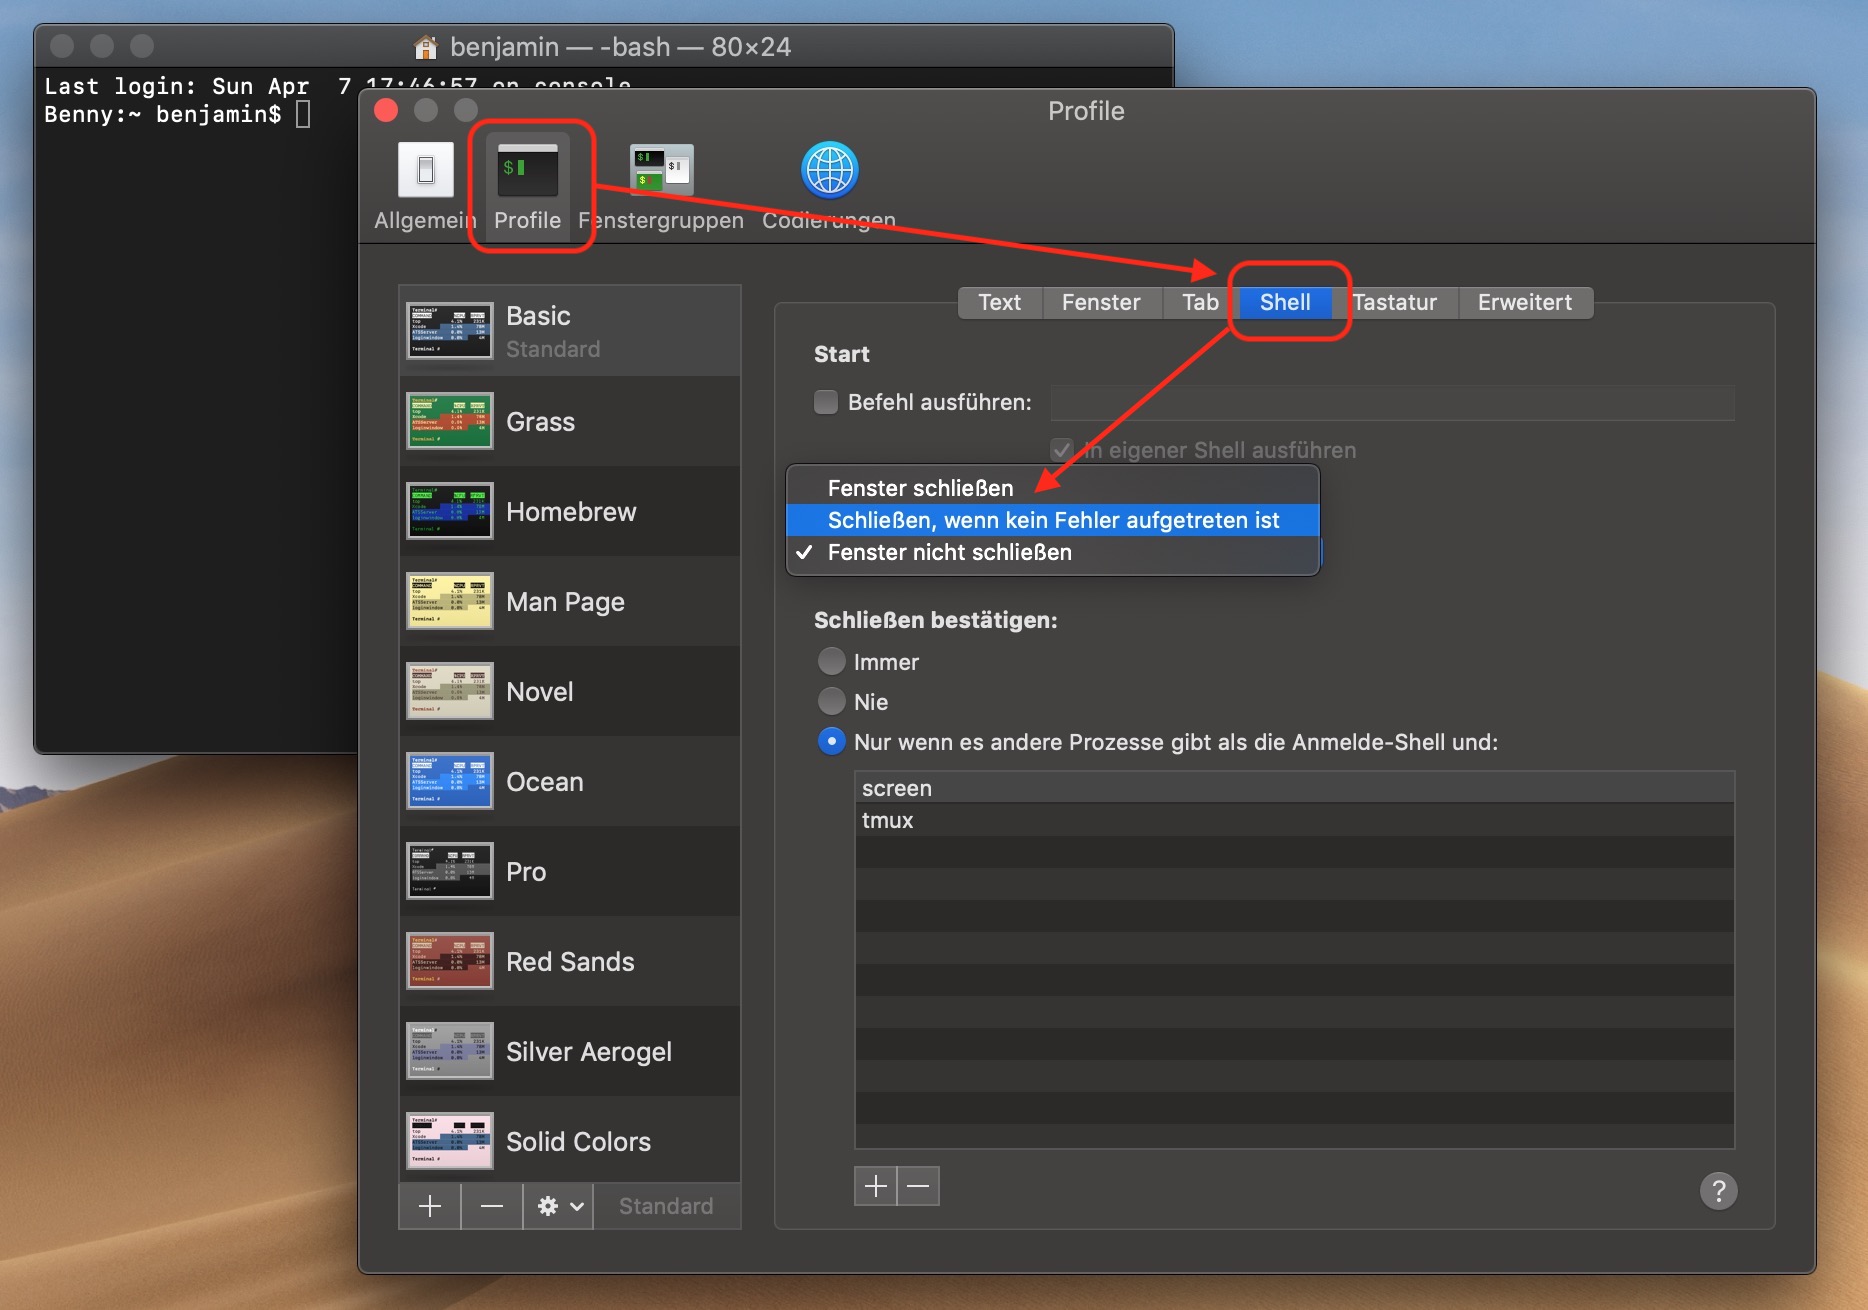
Task: Click the home icon in Terminal title bar
Action: [426, 47]
